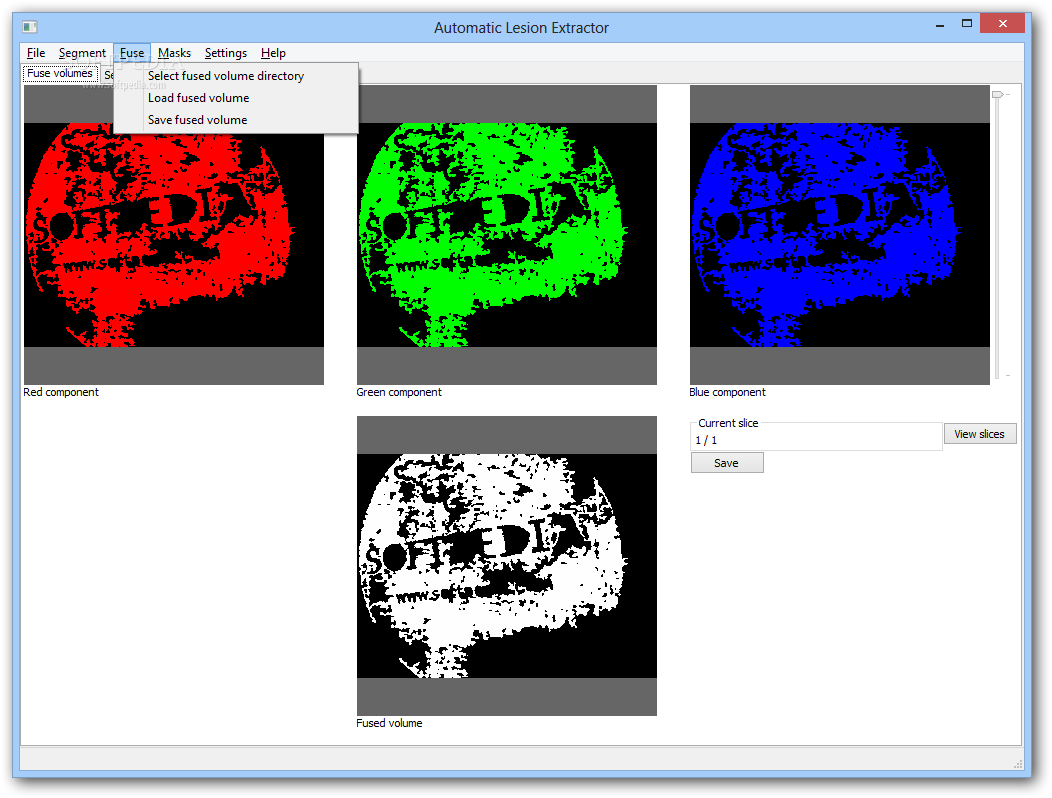This screenshot has width=1052, height=798.
Task: Minimize the Automatic Lesion Extractor window
Action: click(940, 25)
